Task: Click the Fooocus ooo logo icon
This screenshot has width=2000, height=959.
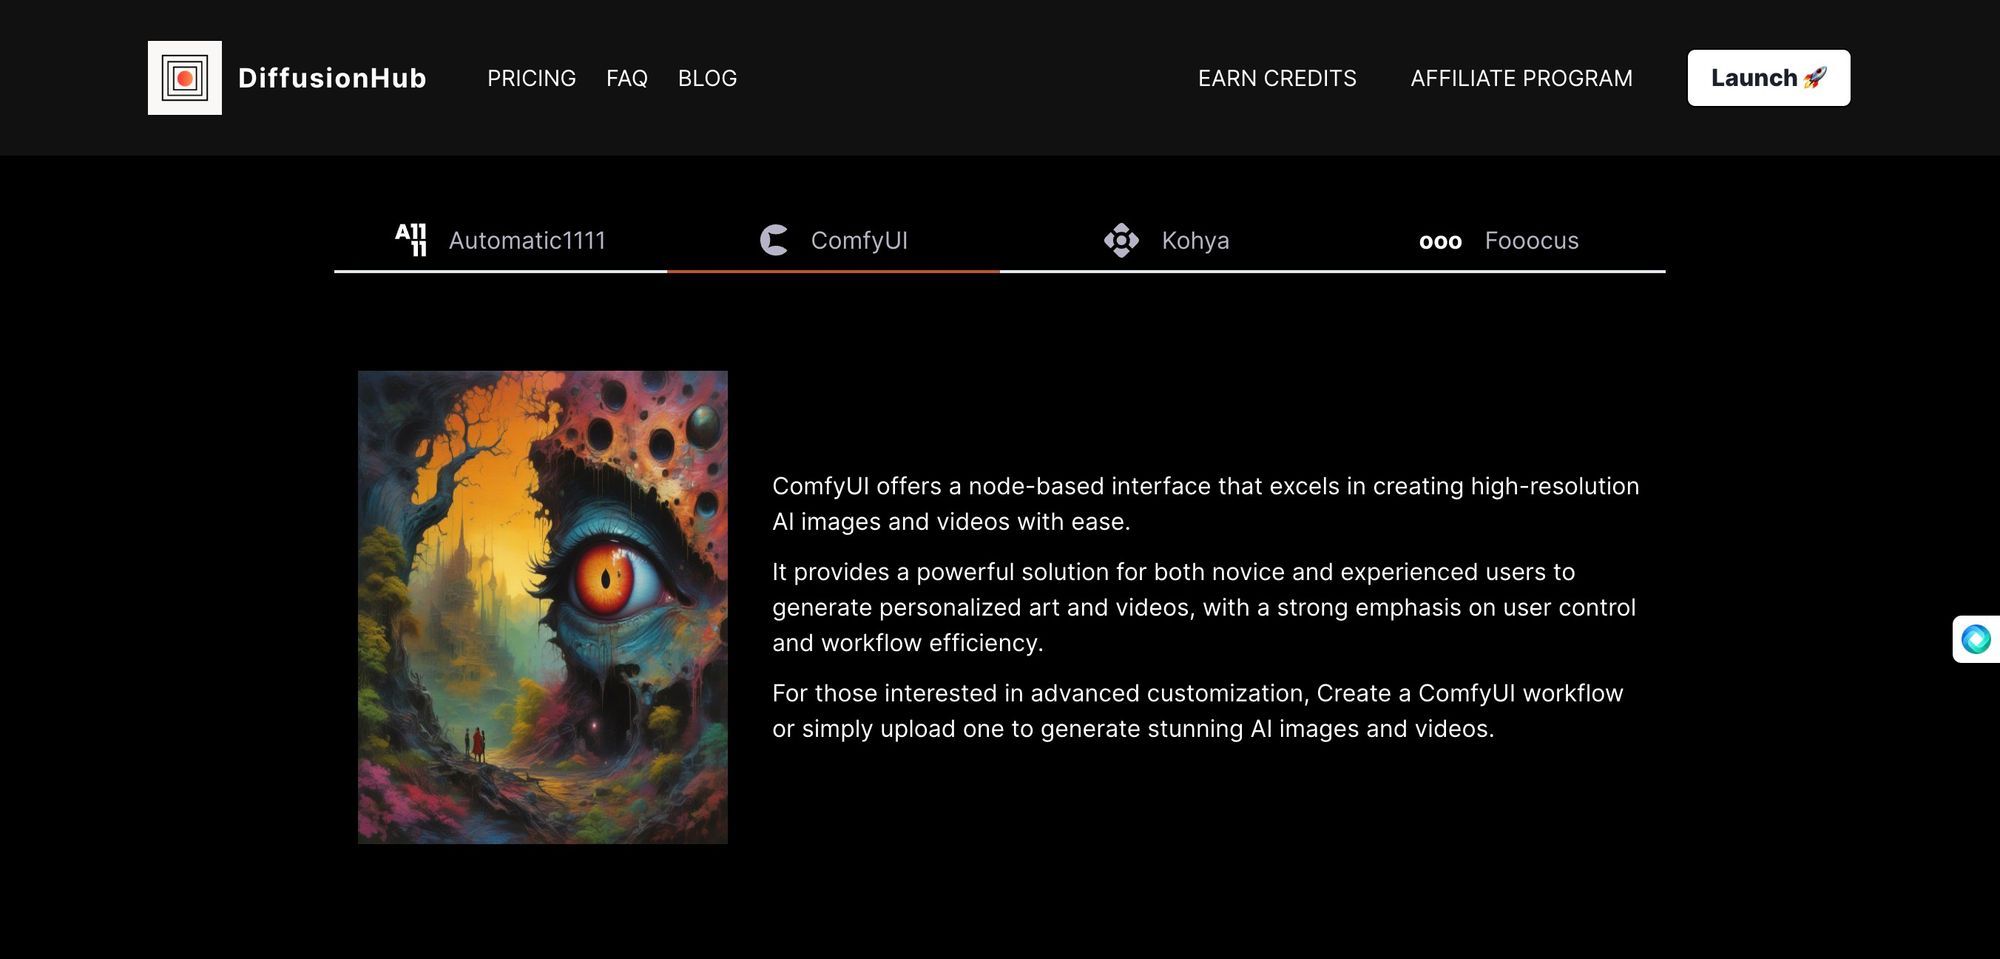Action: (1440, 242)
